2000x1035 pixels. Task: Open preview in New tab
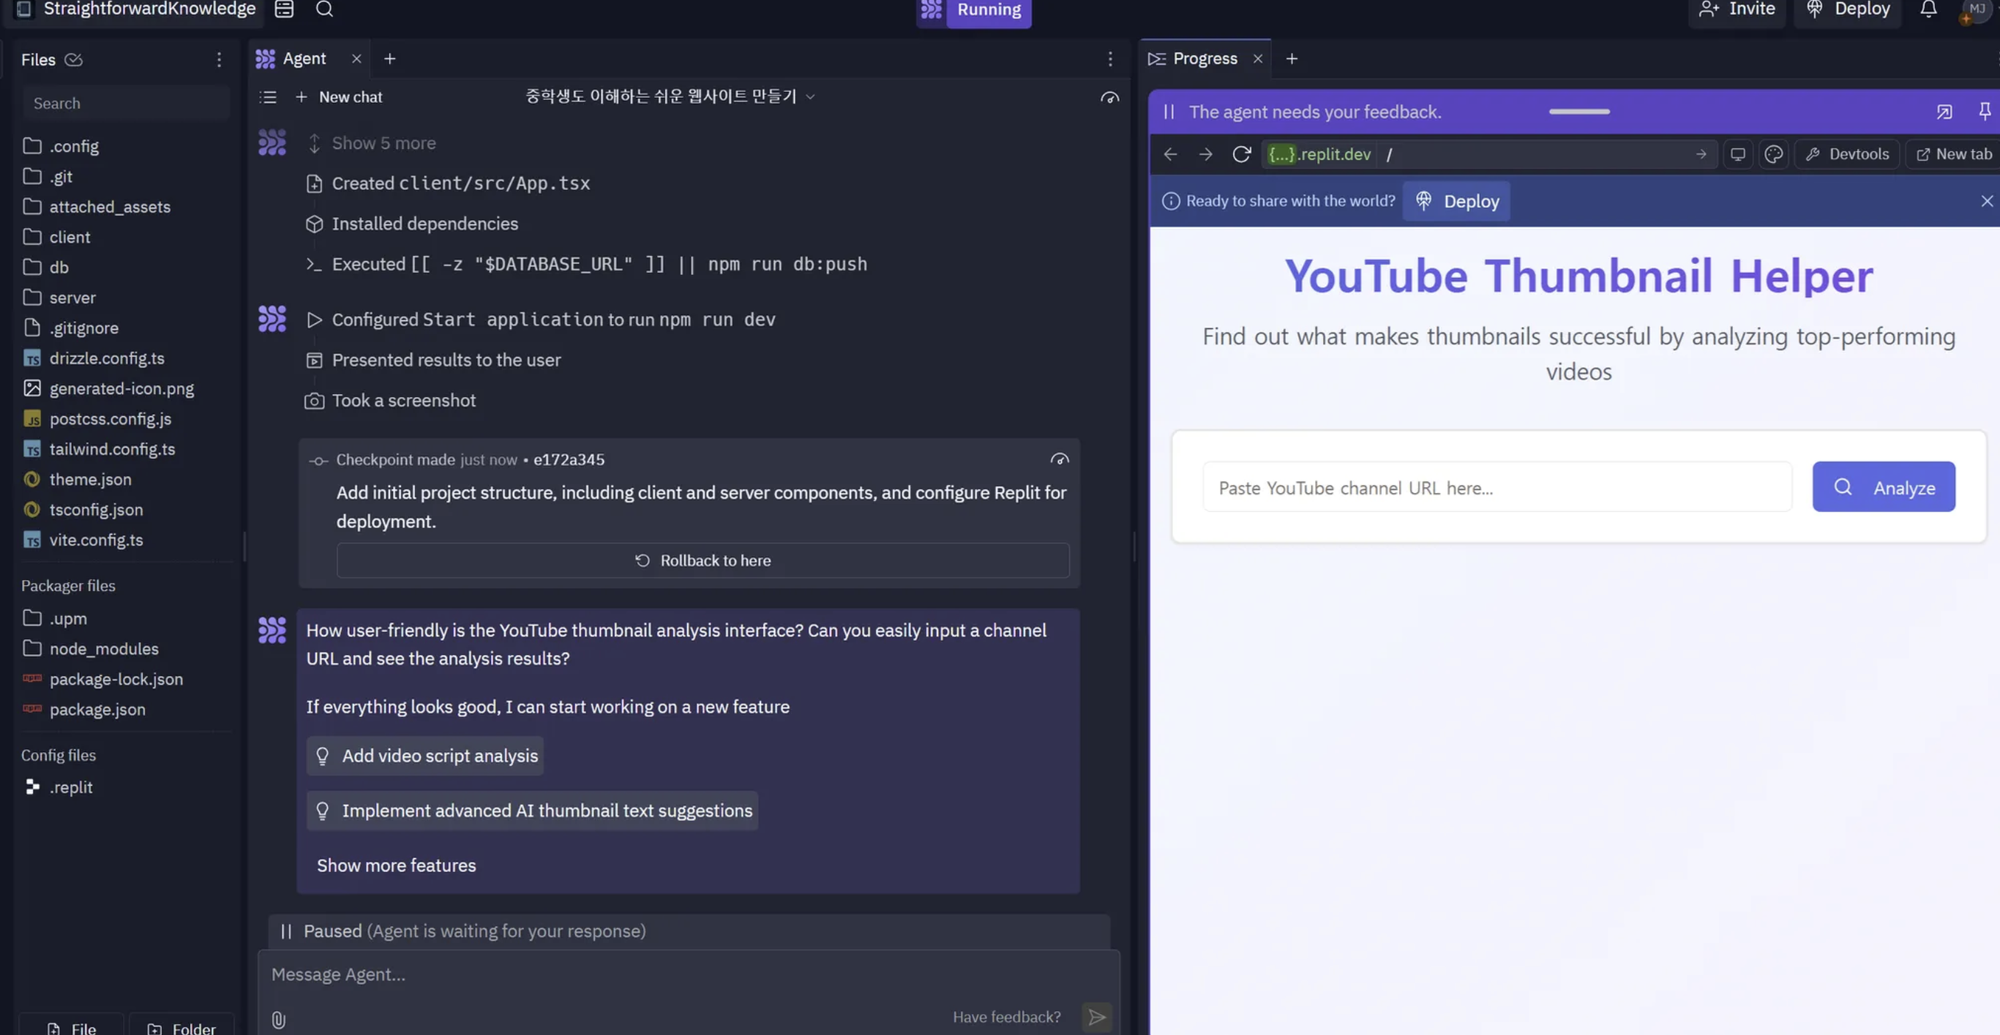click(x=1954, y=154)
